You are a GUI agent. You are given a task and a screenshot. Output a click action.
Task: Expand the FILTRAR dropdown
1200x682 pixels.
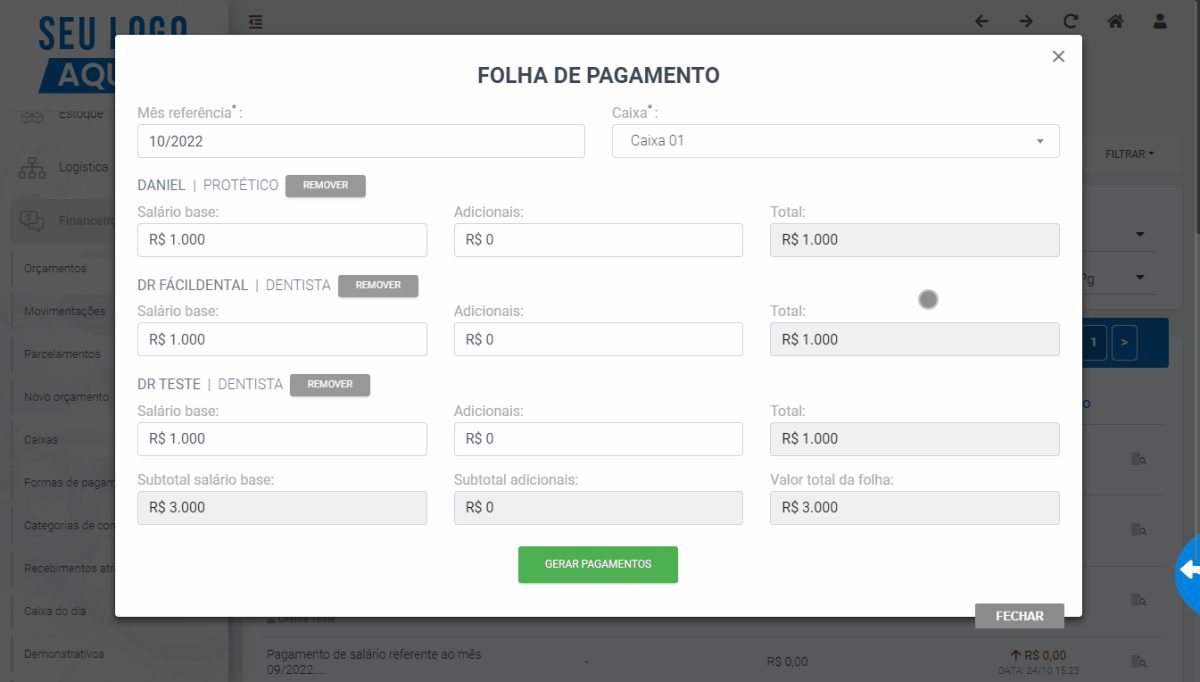coord(1129,154)
